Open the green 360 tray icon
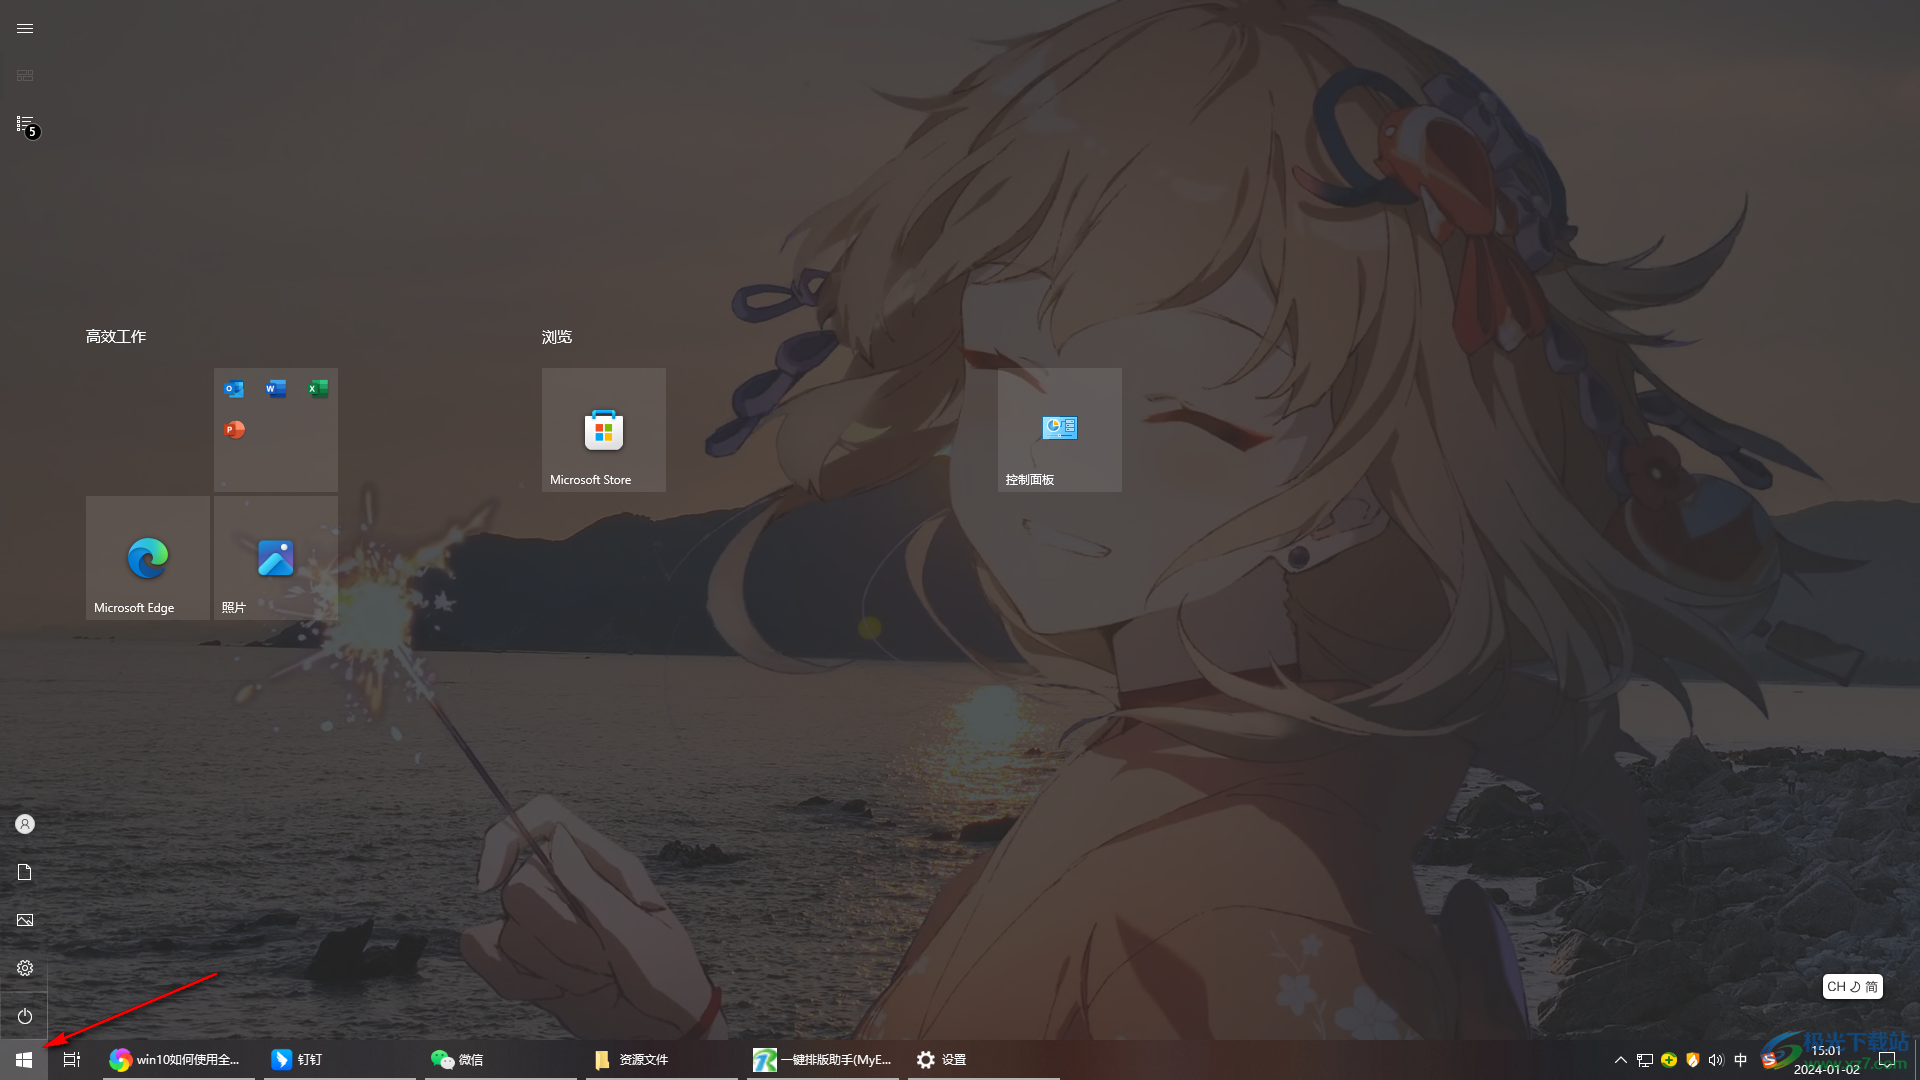Image resolution: width=1920 pixels, height=1080 pixels. click(x=1669, y=1060)
